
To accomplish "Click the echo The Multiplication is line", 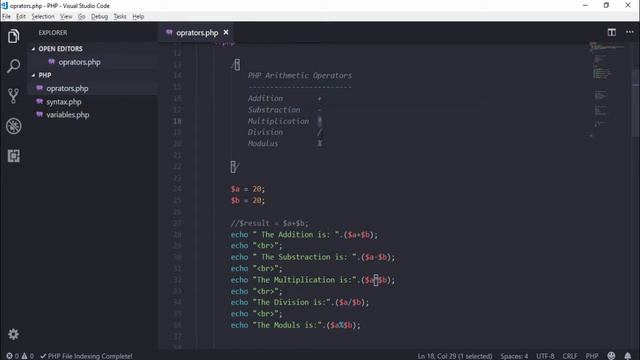I will coord(313,280).
